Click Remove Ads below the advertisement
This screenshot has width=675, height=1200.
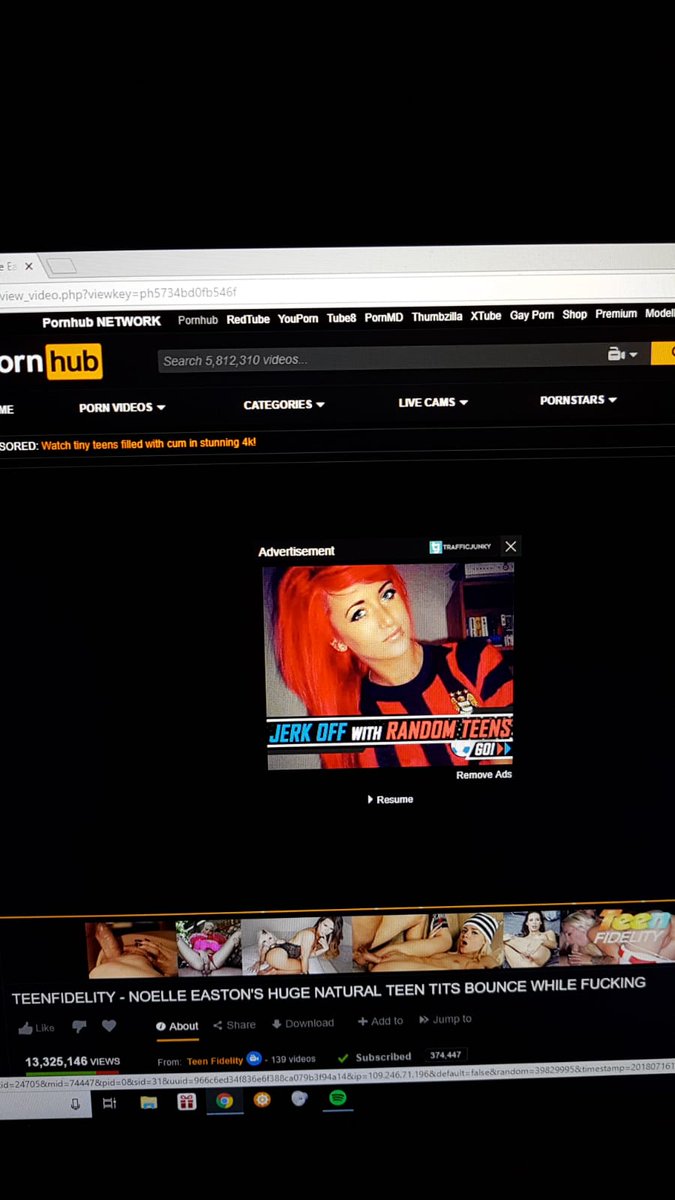(x=484, y=774)
